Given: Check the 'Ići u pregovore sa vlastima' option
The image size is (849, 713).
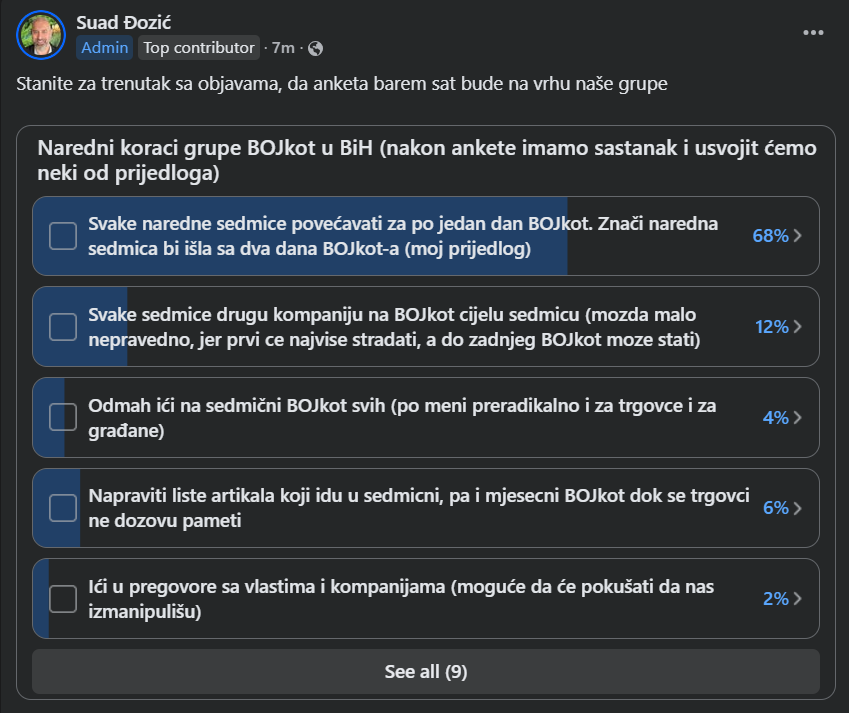Looking at the screenshot, I should (63, 599).
